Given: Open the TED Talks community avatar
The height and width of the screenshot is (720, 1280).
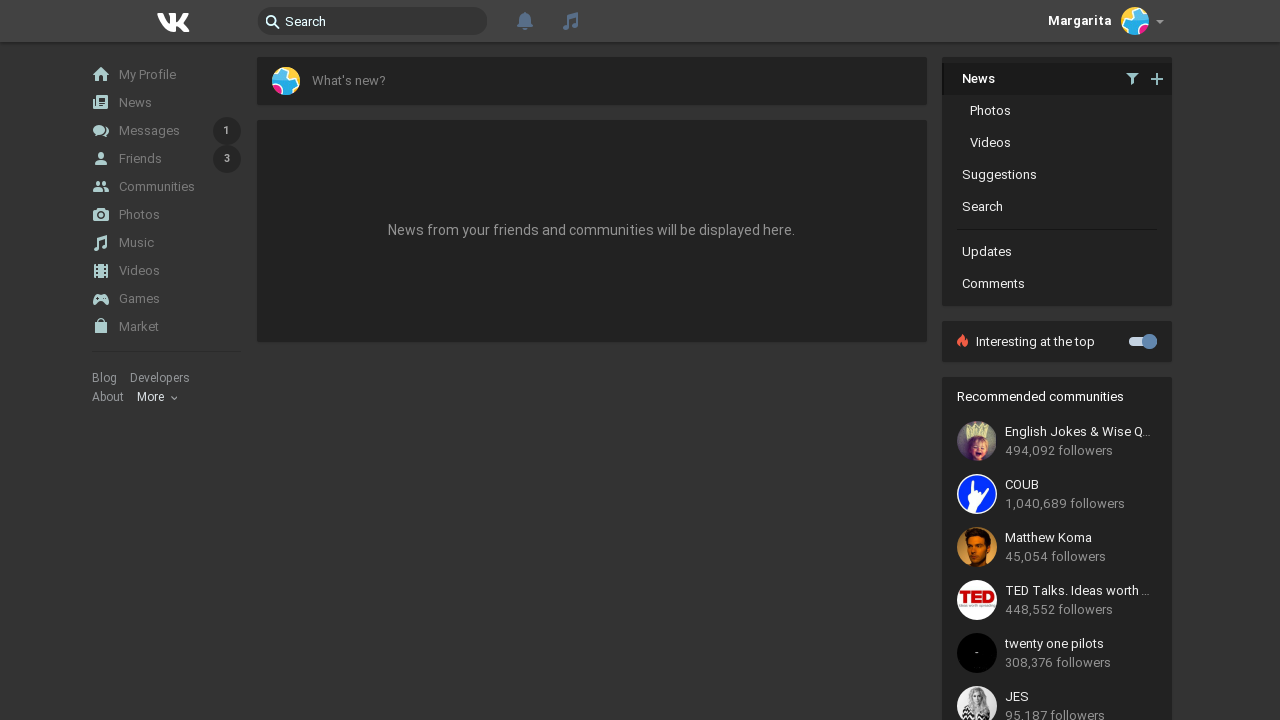Looking at the screenshot, I should 977,600.
